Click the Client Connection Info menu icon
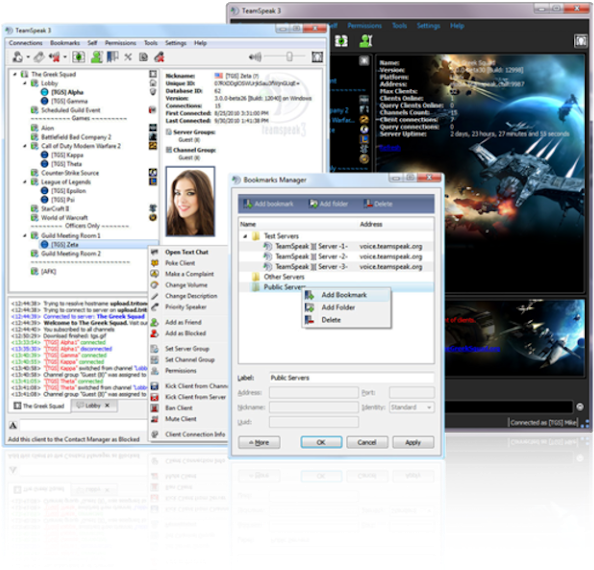This screenshot has width=594, height=570. (x=155, y=434)
